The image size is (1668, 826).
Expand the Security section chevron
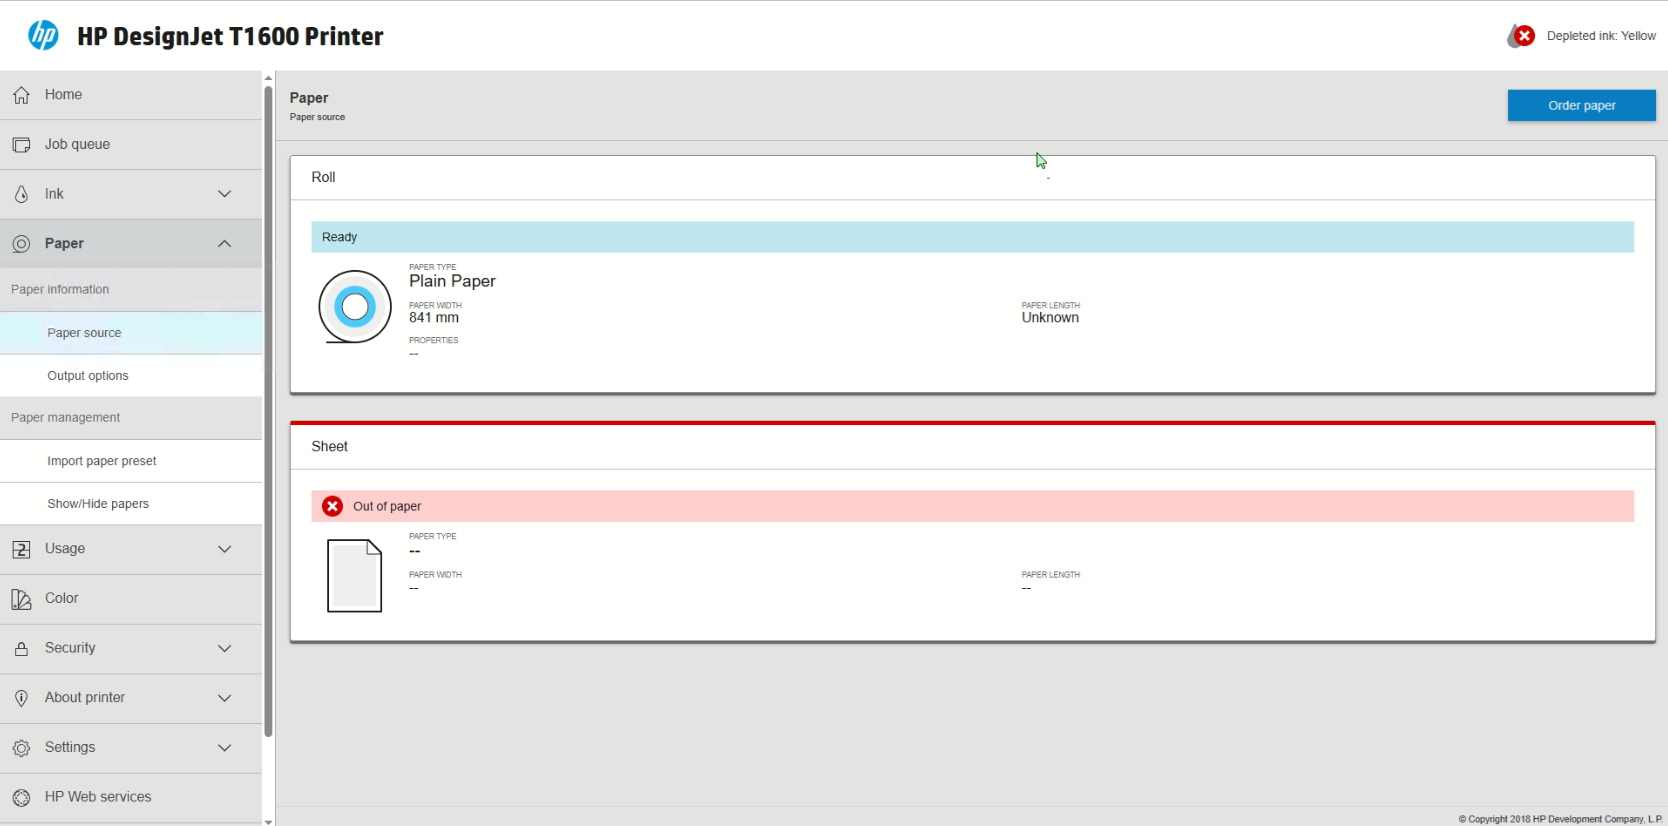[225, 648]
